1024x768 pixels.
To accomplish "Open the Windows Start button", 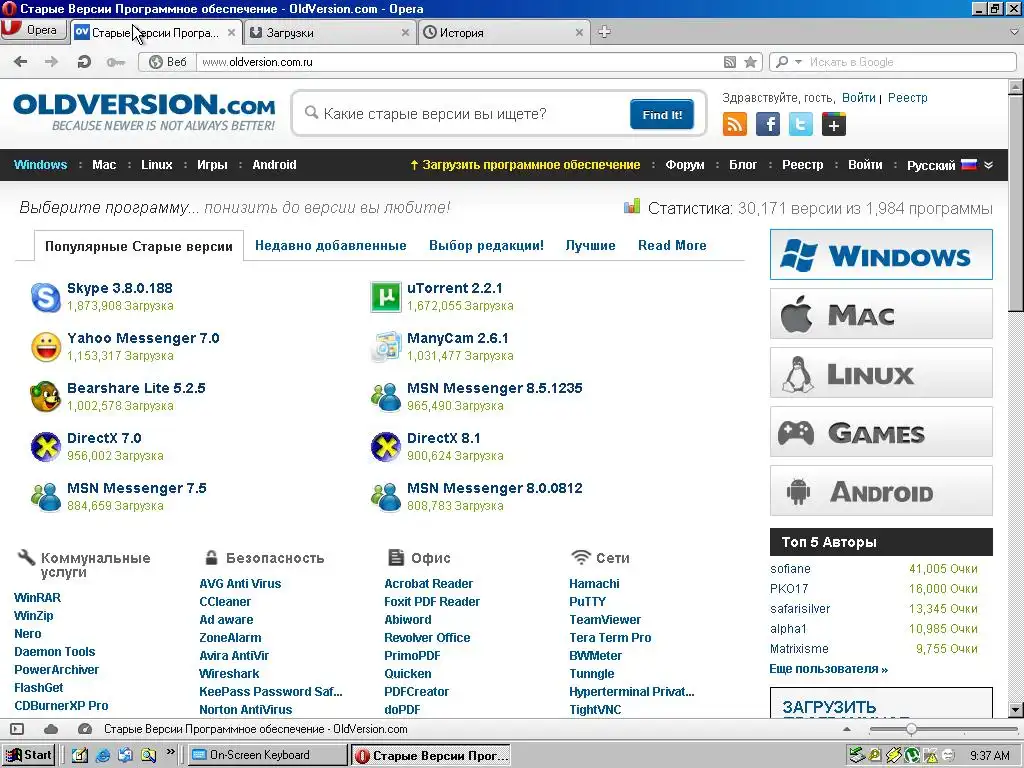I will click(28, 755).
